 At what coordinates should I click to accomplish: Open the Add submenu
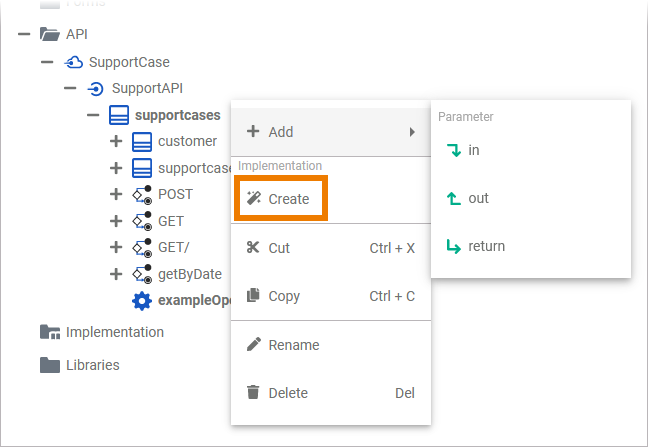330,131
